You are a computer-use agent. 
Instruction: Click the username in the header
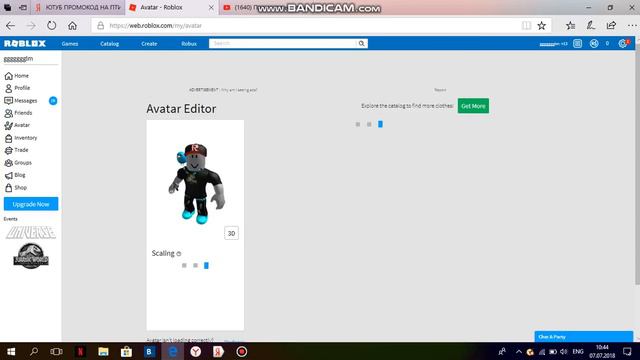[x=553, y=44]
